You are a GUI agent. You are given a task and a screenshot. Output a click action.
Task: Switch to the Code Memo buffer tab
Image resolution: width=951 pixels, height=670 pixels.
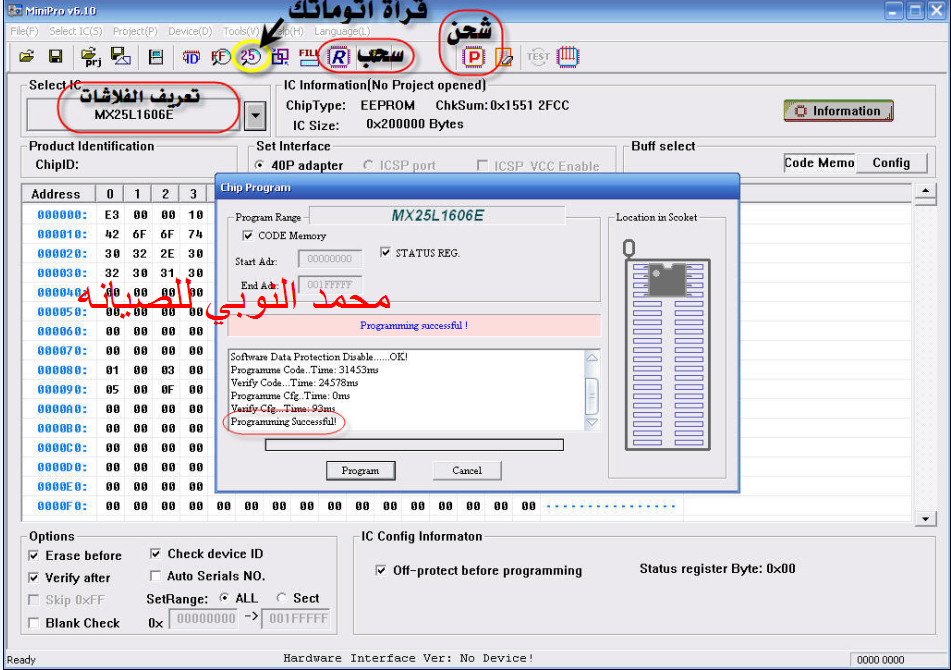pyautogui.click(x=819, y=162)
